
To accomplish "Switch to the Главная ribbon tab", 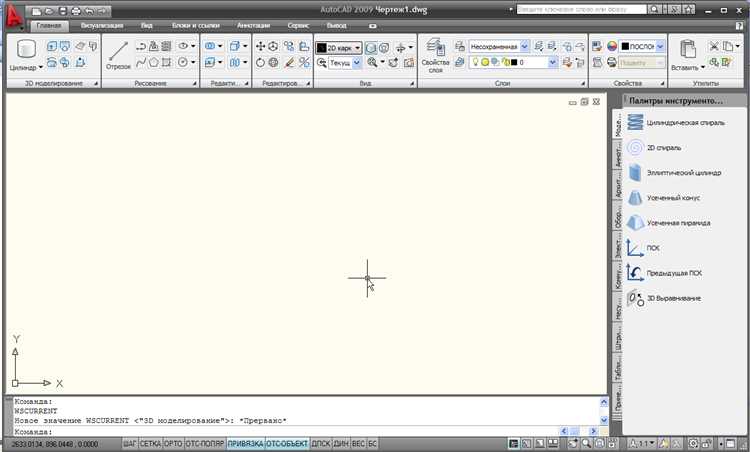I will point(49,25).
